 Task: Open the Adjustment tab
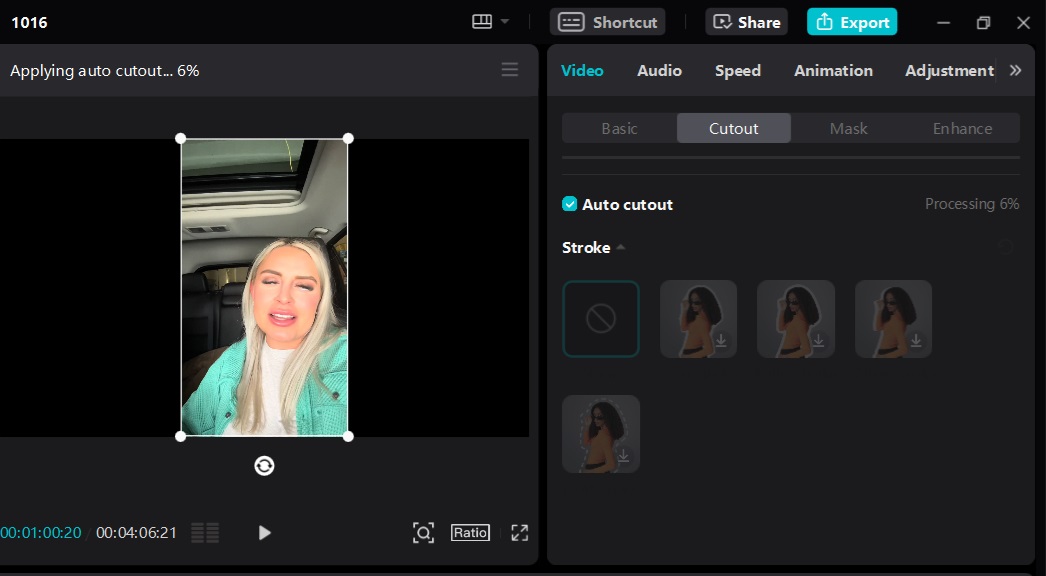[x=949, y=71]
